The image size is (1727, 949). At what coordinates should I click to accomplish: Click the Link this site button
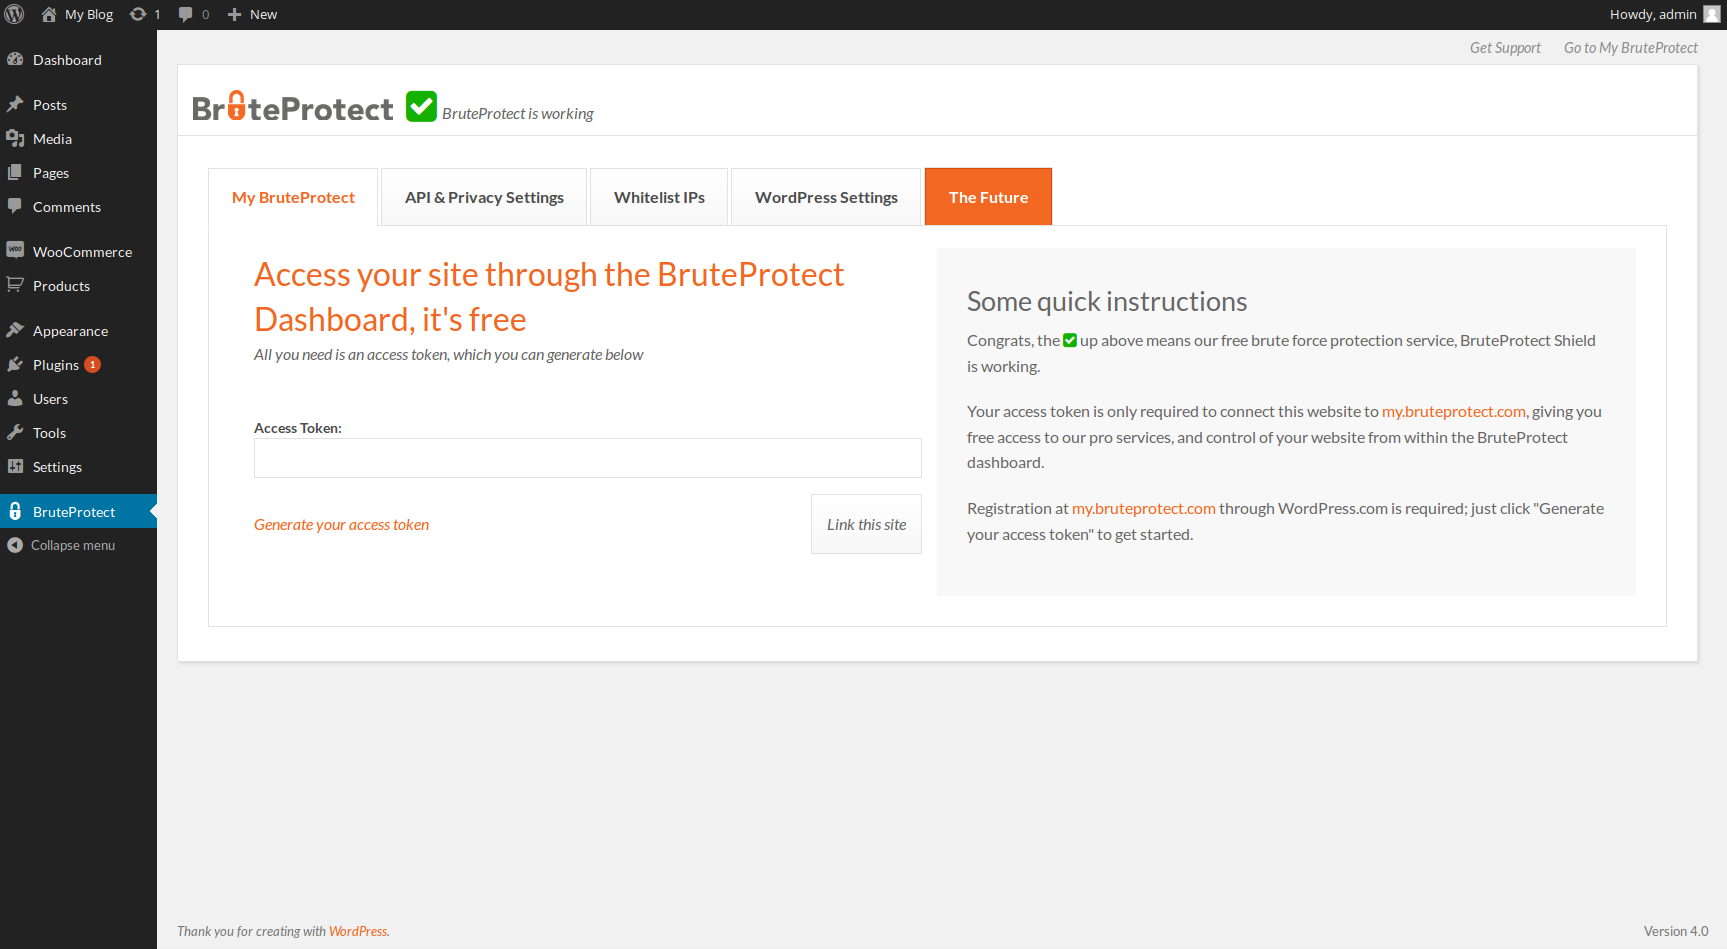[x=866, y=524]
